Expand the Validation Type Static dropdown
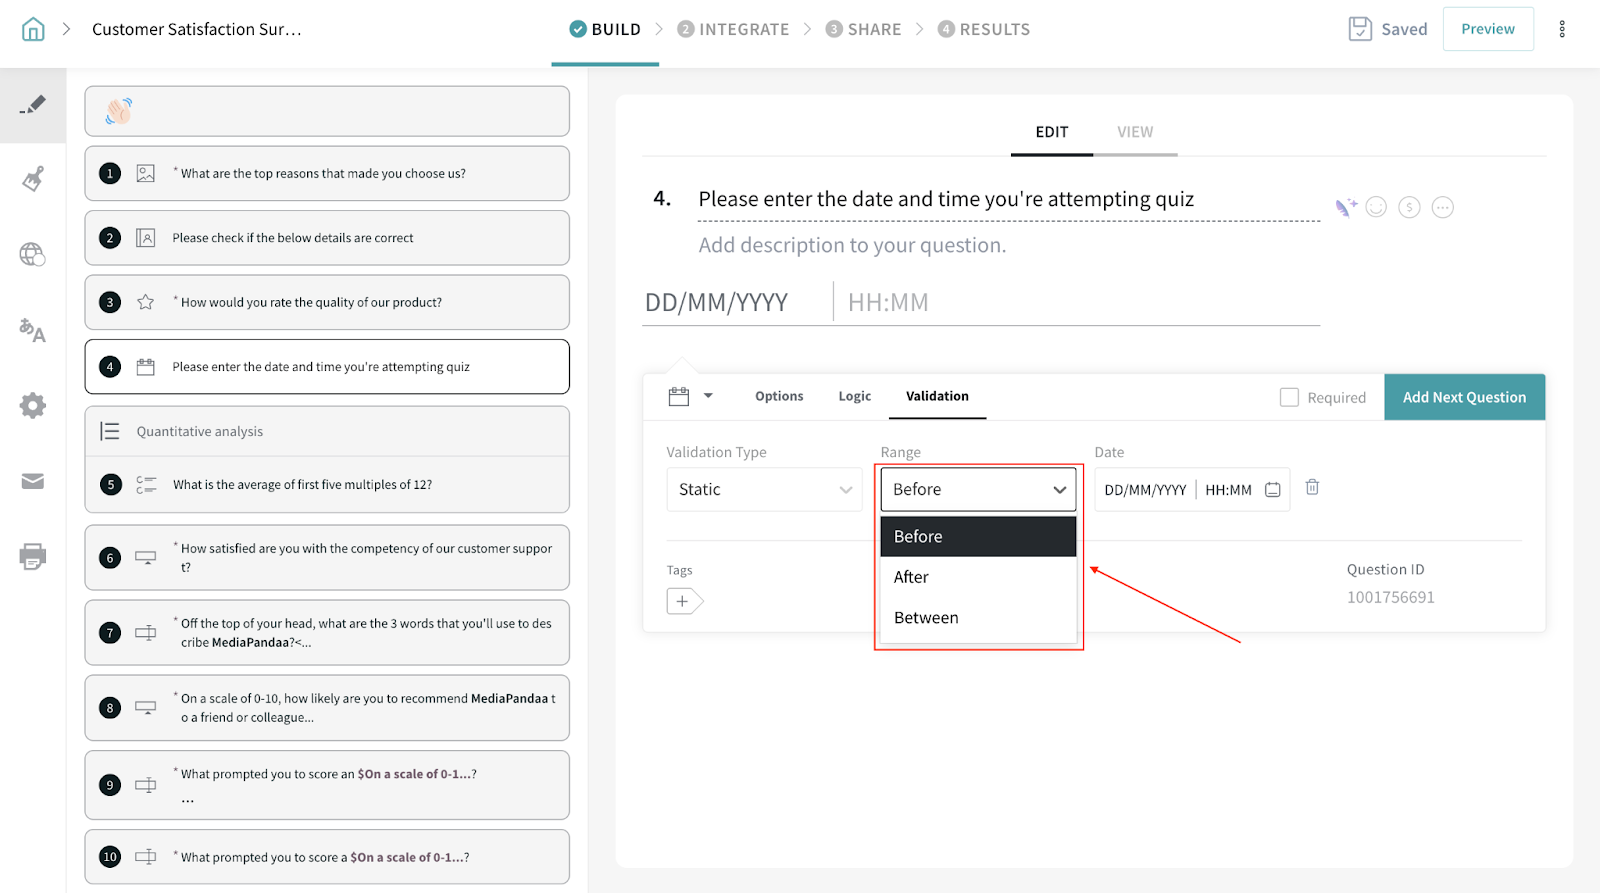1600x893 pixels. 764,489
